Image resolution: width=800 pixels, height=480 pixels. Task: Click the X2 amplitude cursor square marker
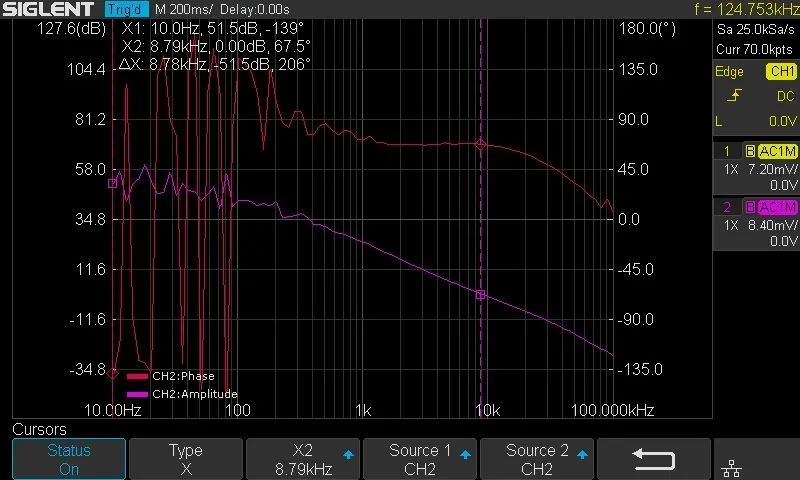point(480,295)
